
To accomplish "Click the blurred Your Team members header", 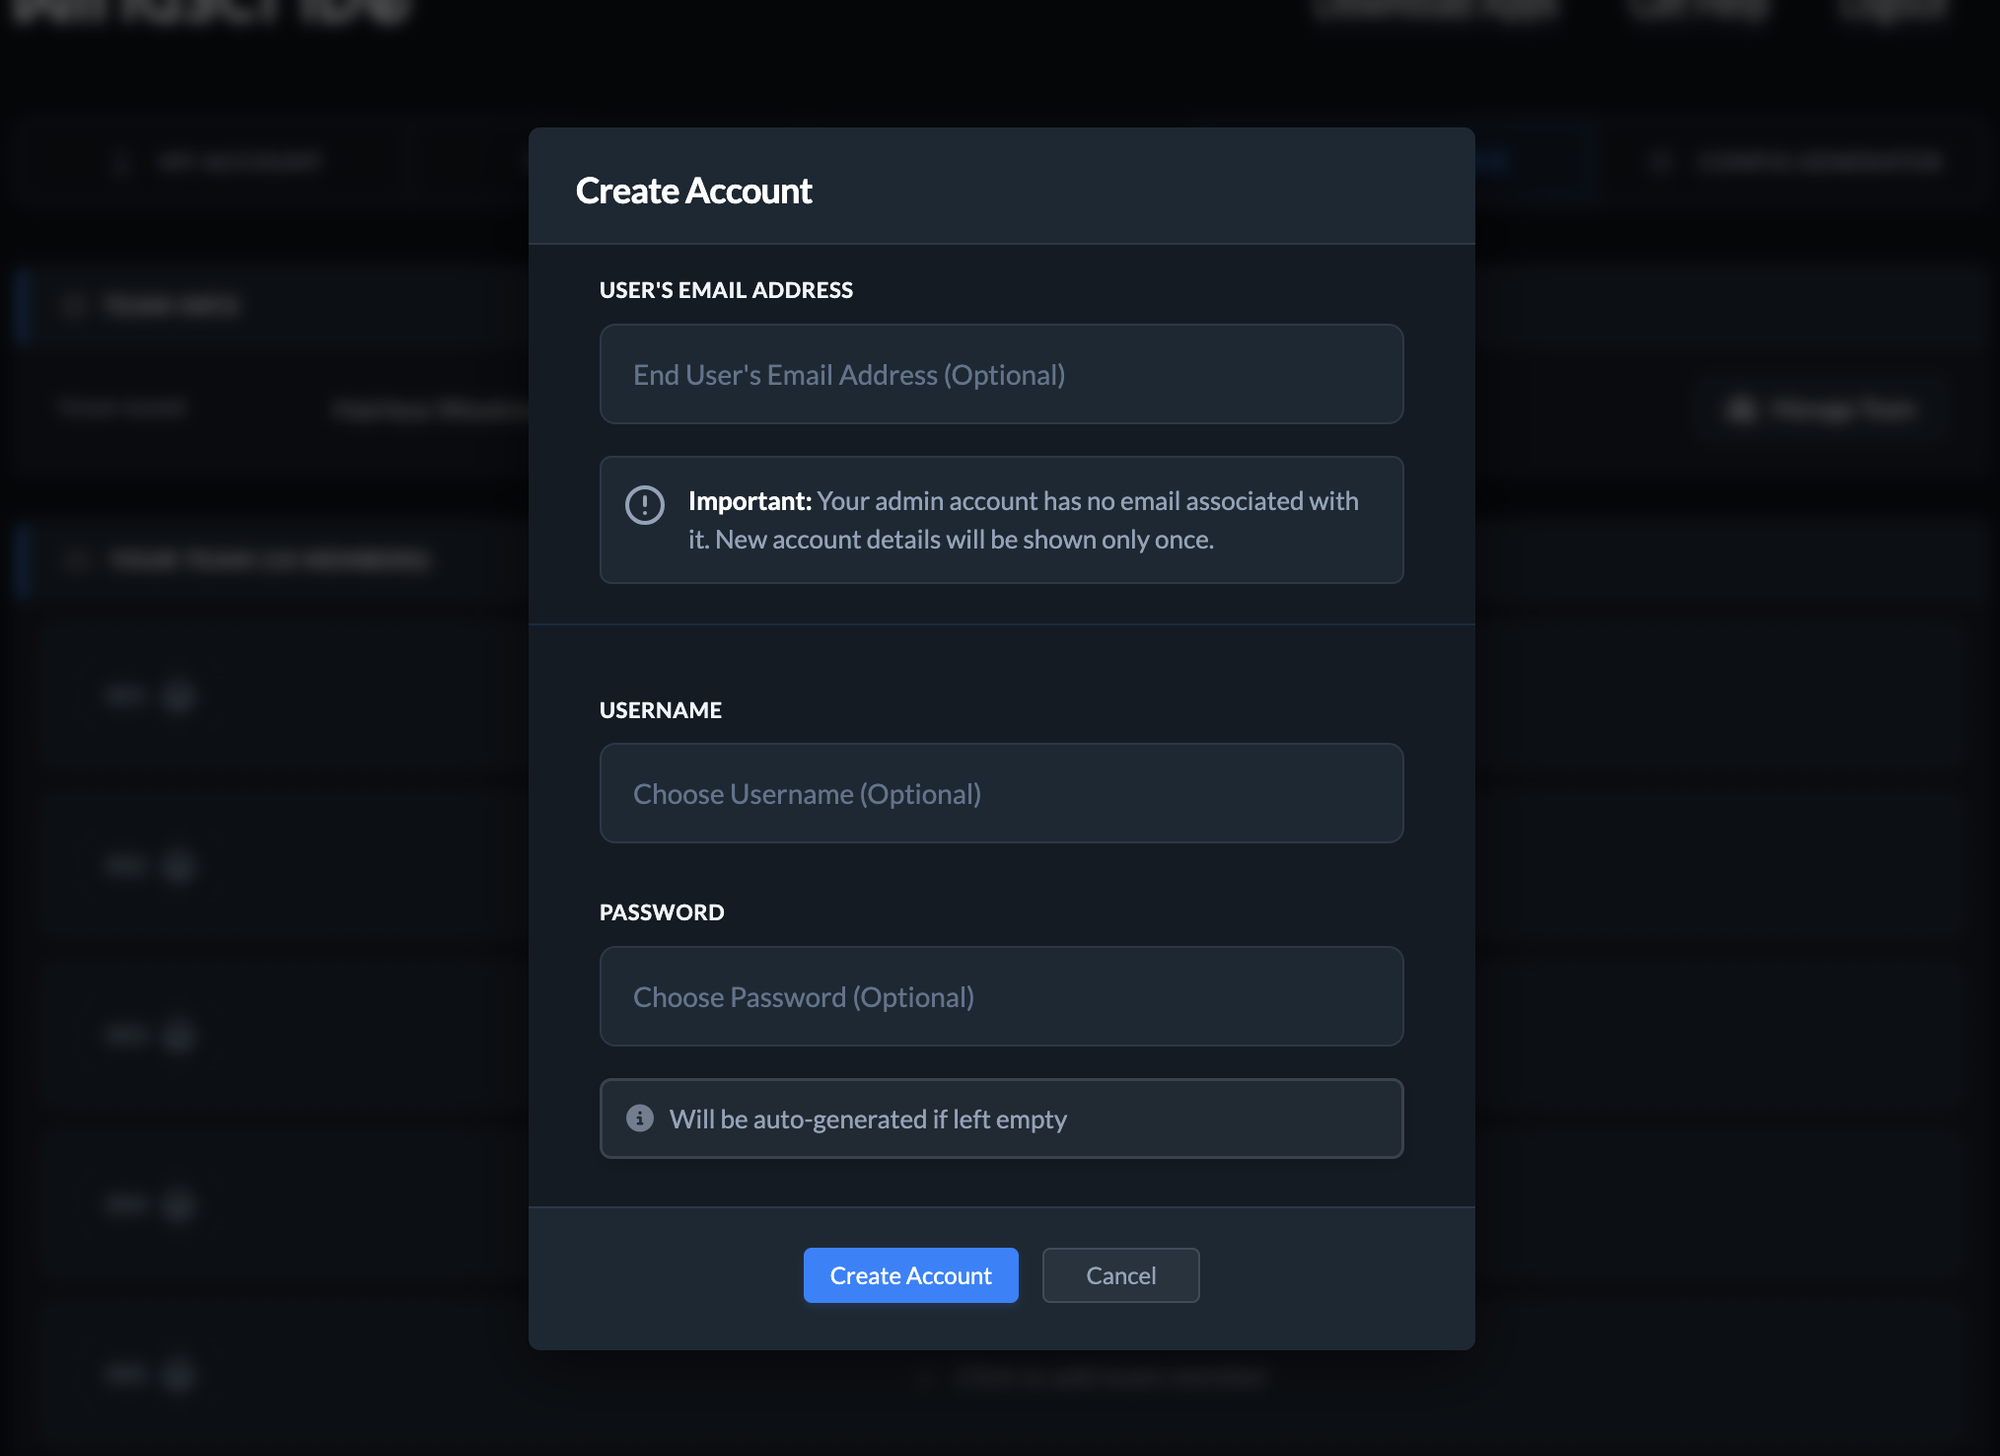I will pos(268,560).
